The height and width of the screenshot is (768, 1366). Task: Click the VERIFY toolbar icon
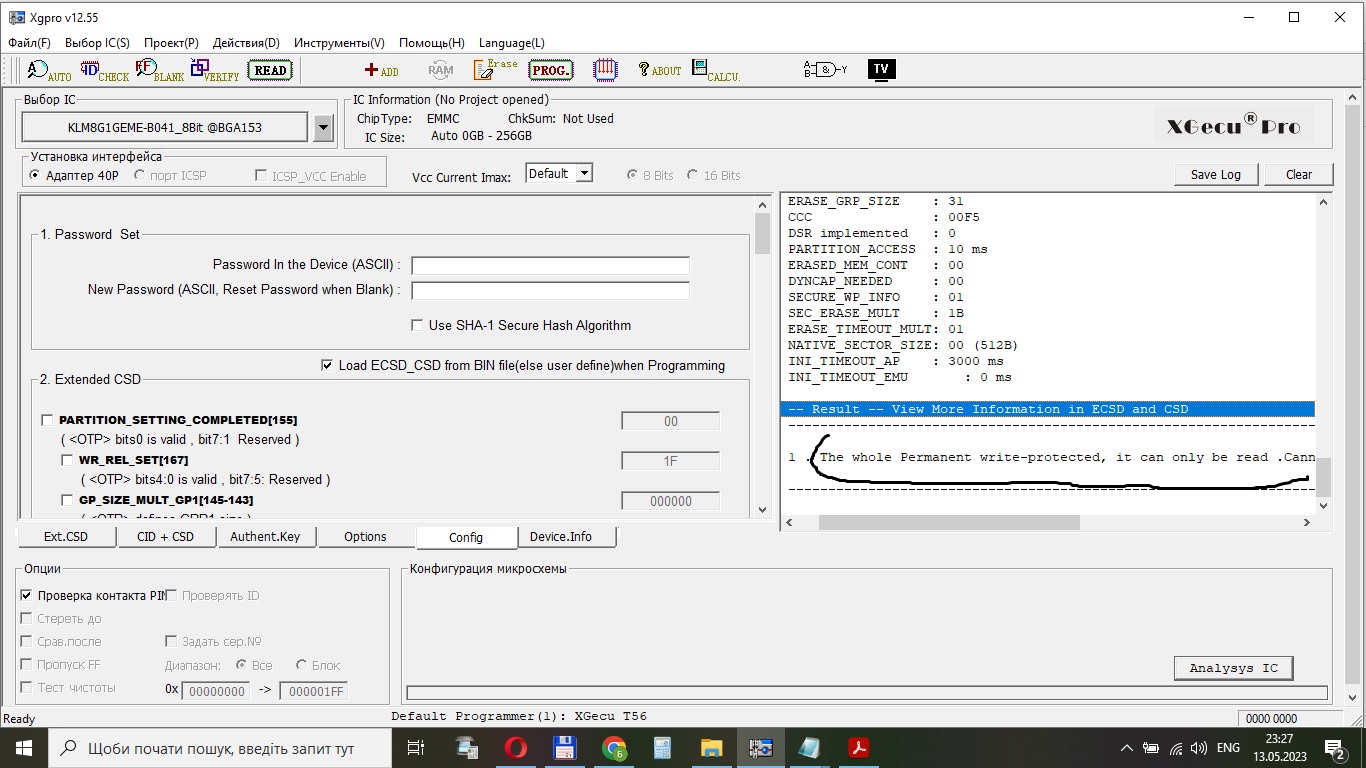[214, 70]
